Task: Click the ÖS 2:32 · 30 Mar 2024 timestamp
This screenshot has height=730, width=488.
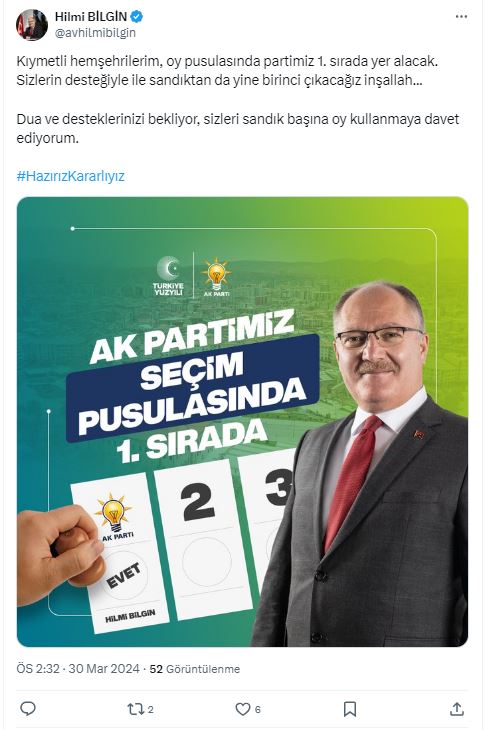Action: [x=78, y=669]
